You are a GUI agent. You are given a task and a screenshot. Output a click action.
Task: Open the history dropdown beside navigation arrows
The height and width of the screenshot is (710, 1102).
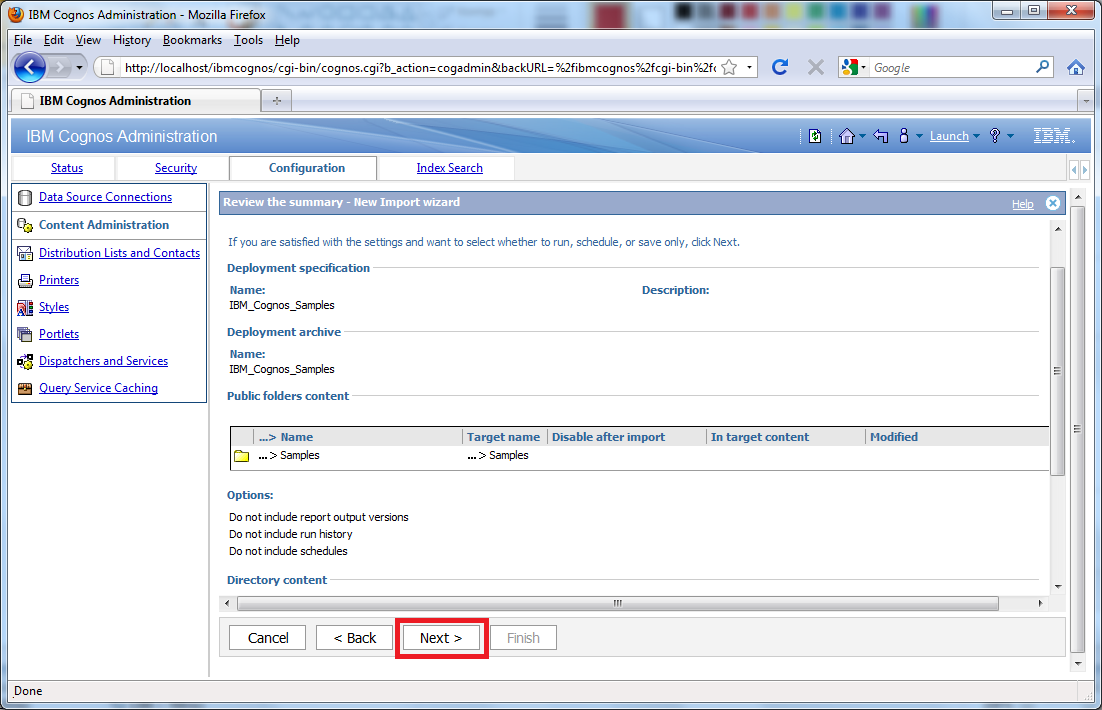point(79,68)
